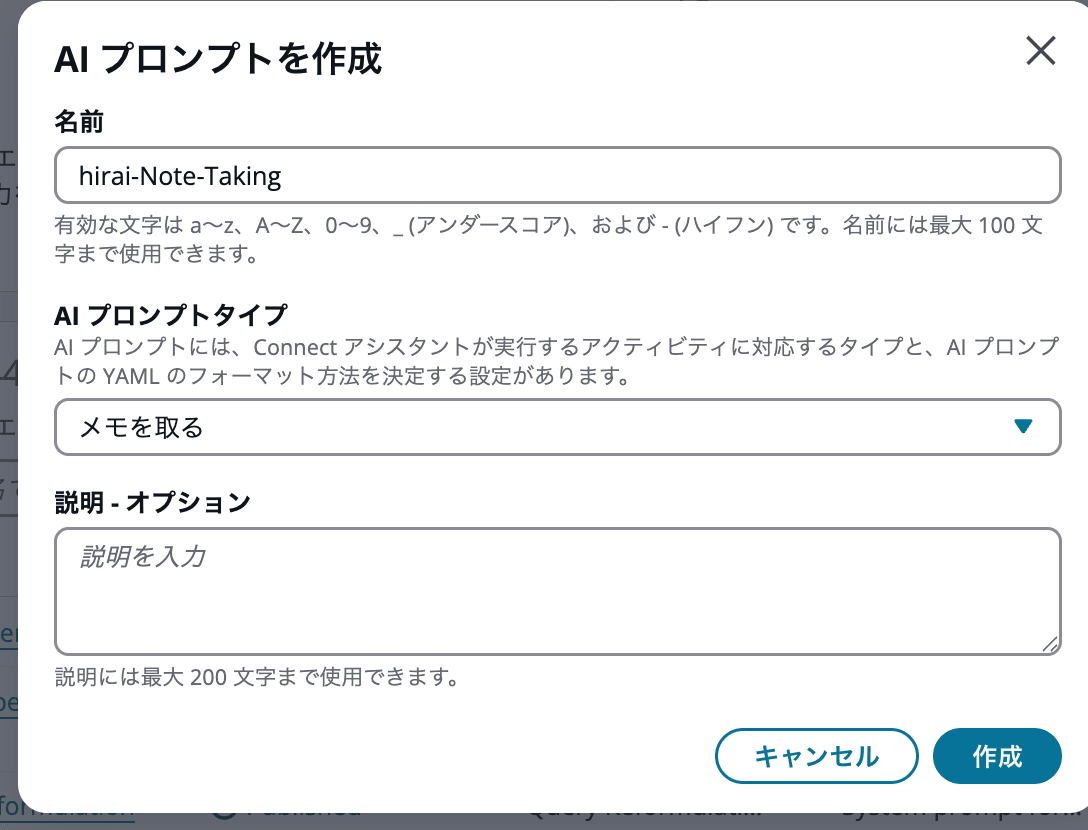Screen dimensions: 1088x830
Task: Place cursor in the 説明 description box
Action: 558,590
